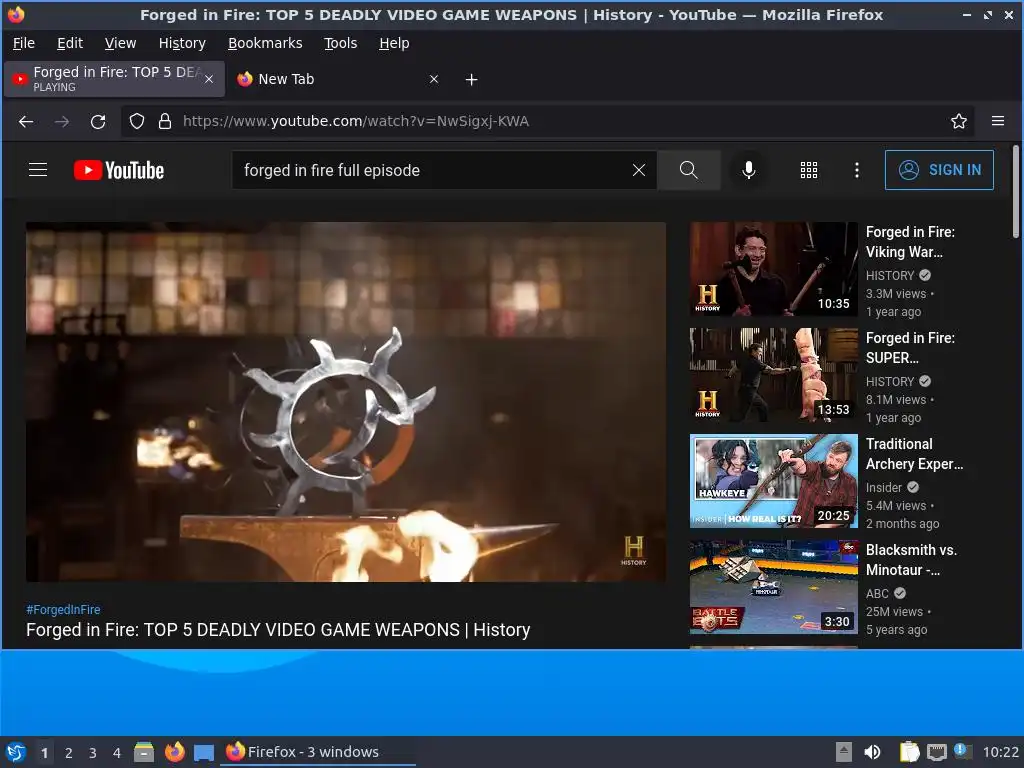Click the blue show desktop icon
The image size is (1024, 768).
204,753
